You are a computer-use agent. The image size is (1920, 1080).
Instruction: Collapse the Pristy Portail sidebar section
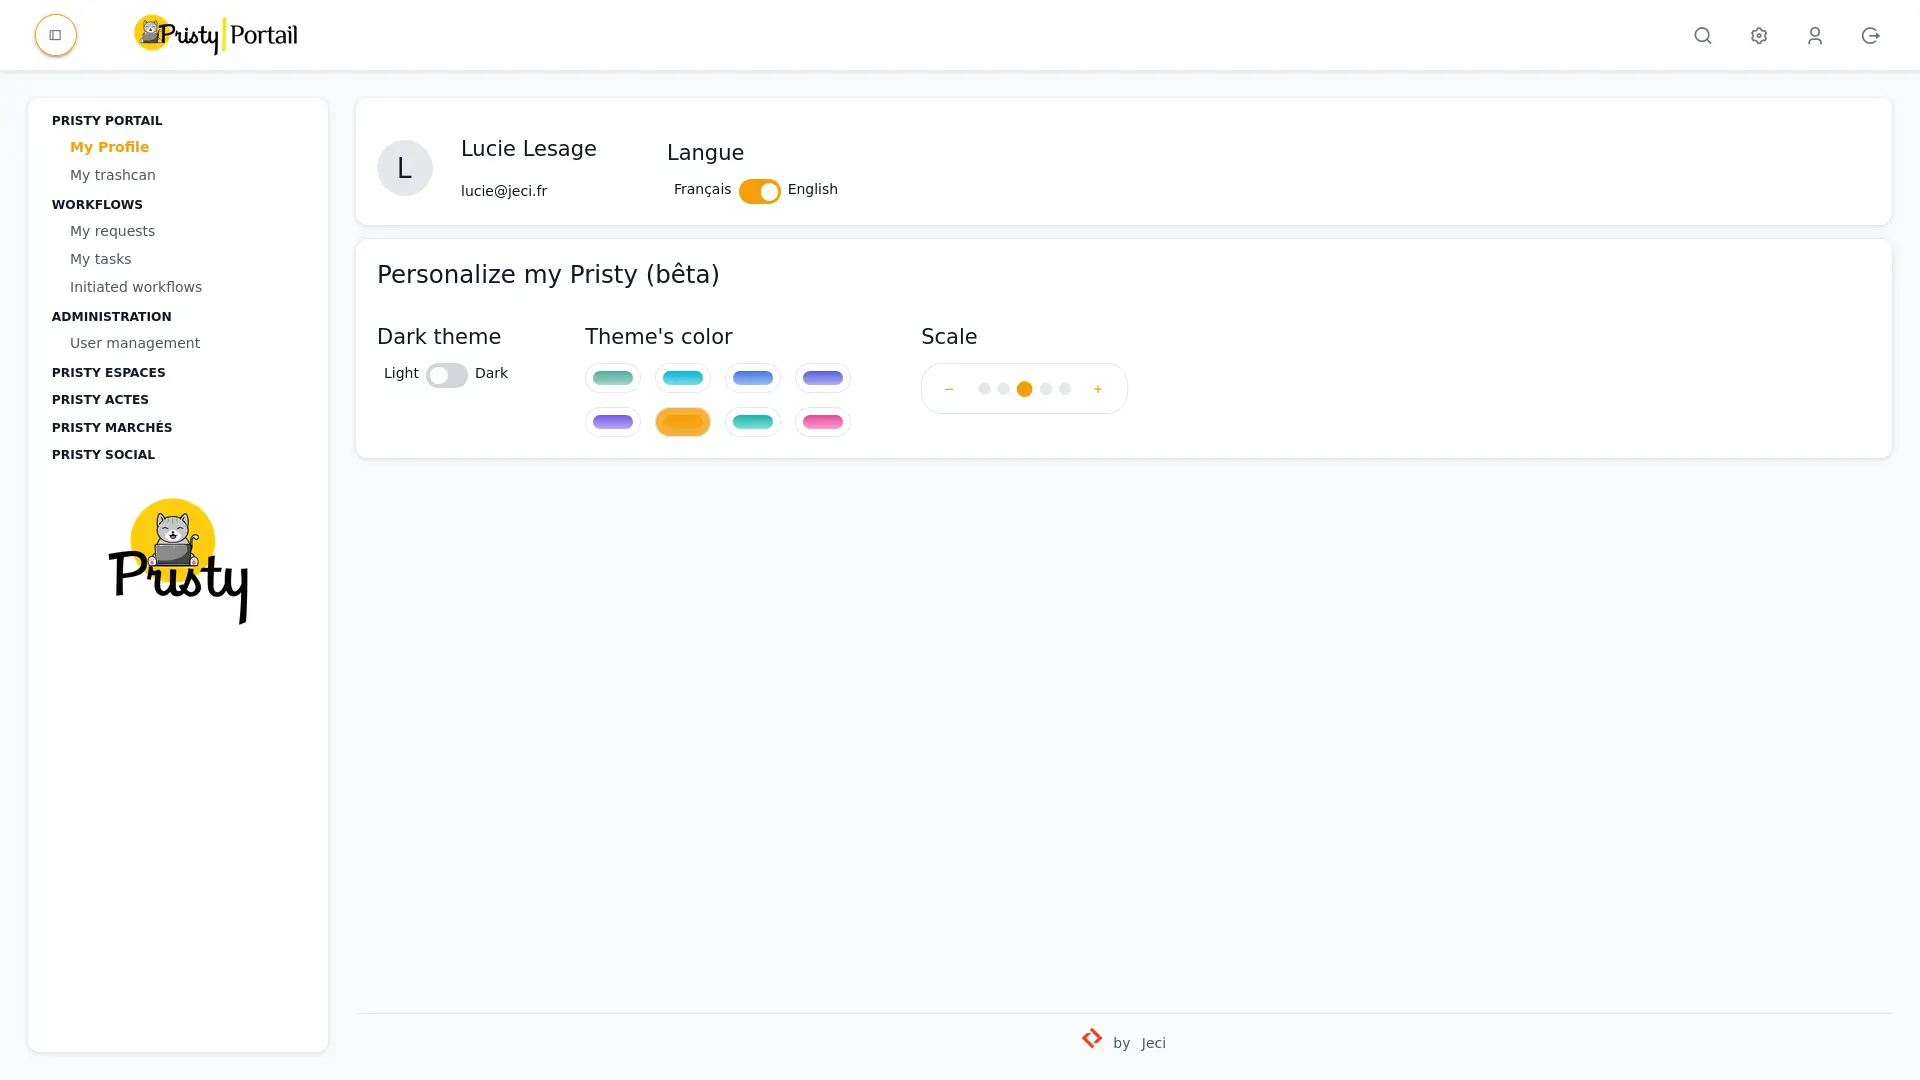click(106, 121)
